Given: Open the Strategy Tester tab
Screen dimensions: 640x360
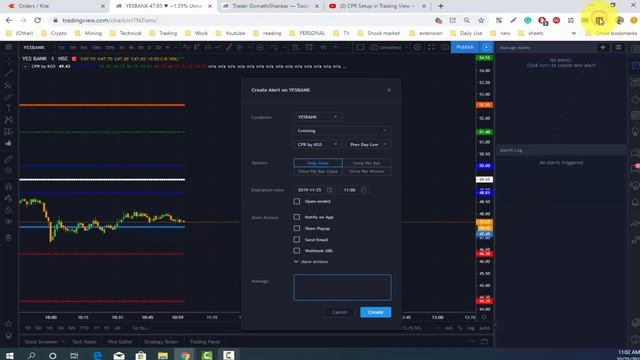Looking at the screenshot, I should click(161, 342).
